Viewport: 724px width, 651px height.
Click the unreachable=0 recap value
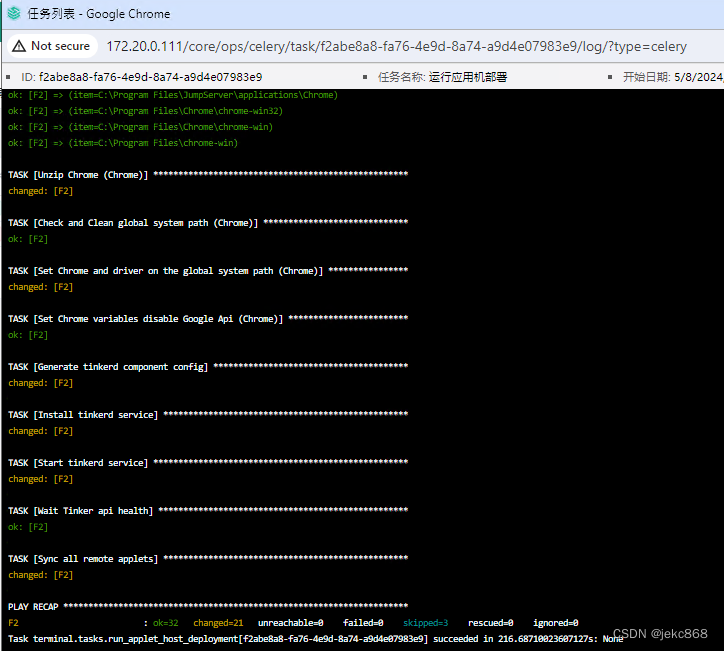pos(290,623)
